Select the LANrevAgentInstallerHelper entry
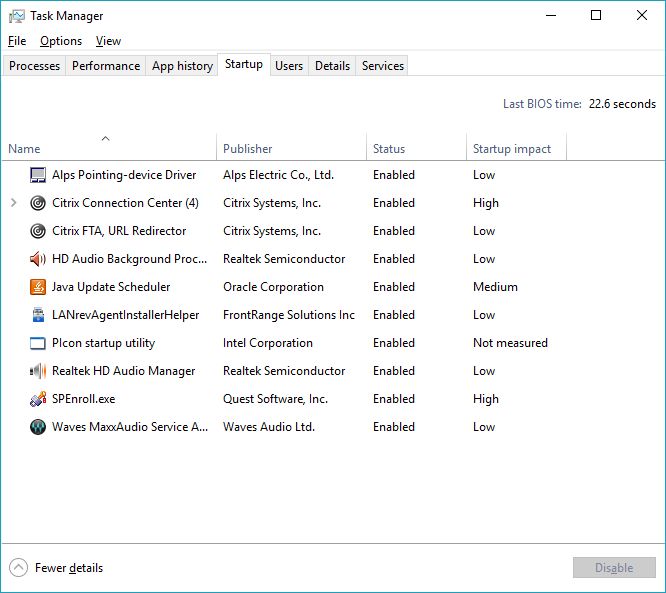The image size is (666, 593). coord(125,315)
